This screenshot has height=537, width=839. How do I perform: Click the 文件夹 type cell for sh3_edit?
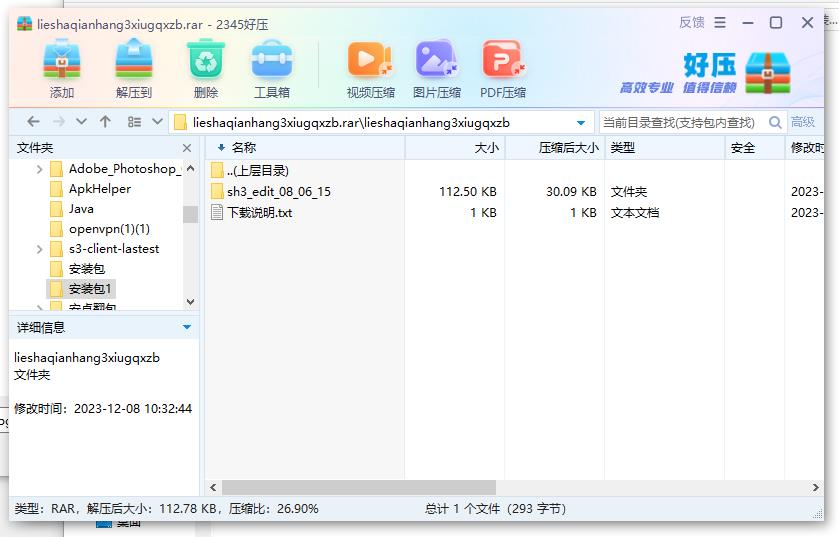click(629, 191)
